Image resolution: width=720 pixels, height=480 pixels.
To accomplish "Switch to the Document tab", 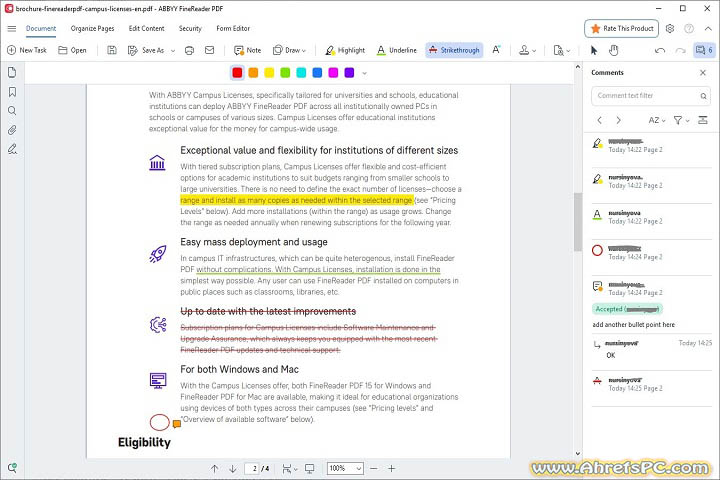I will (x=41, y=28).
